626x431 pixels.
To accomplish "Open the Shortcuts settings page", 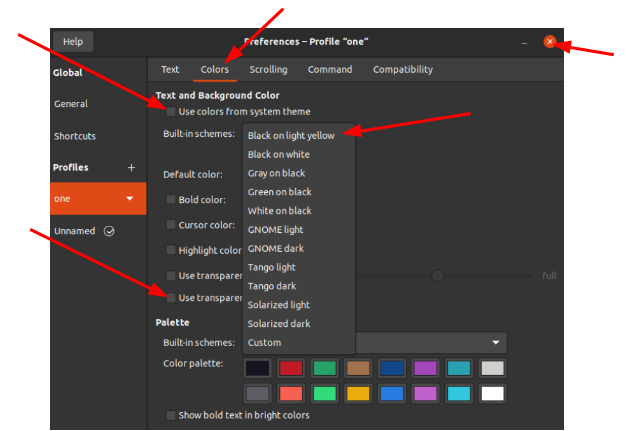I will (75, 136).
